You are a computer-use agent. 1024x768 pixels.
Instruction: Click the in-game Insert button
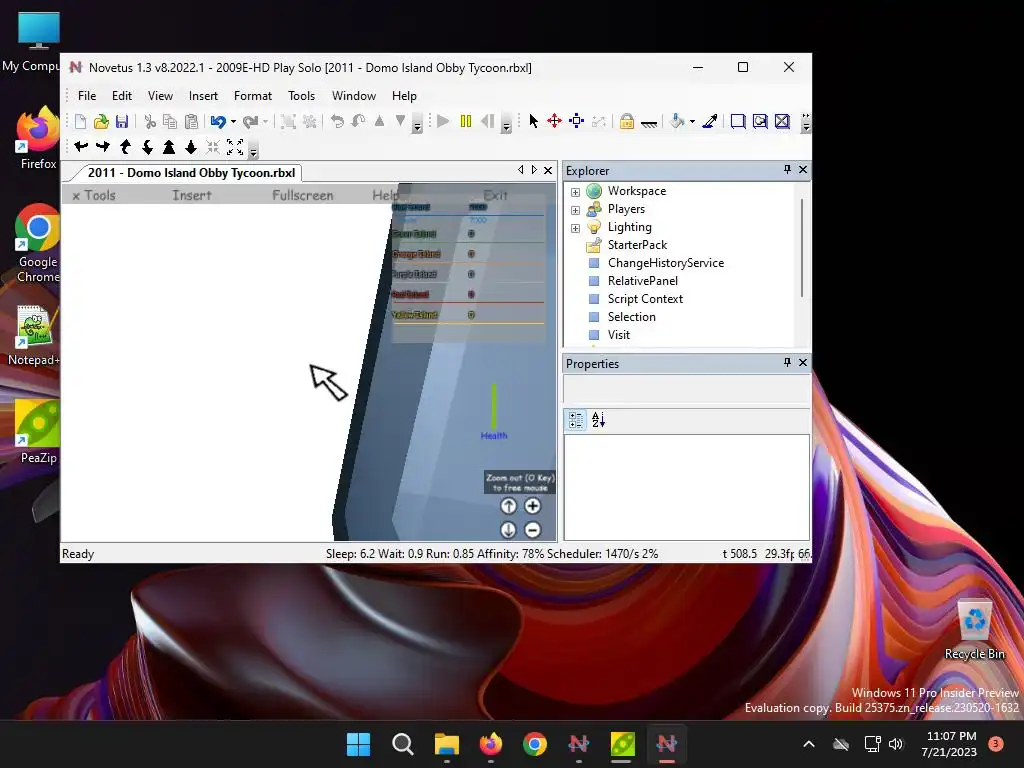[x=191, y=195]
